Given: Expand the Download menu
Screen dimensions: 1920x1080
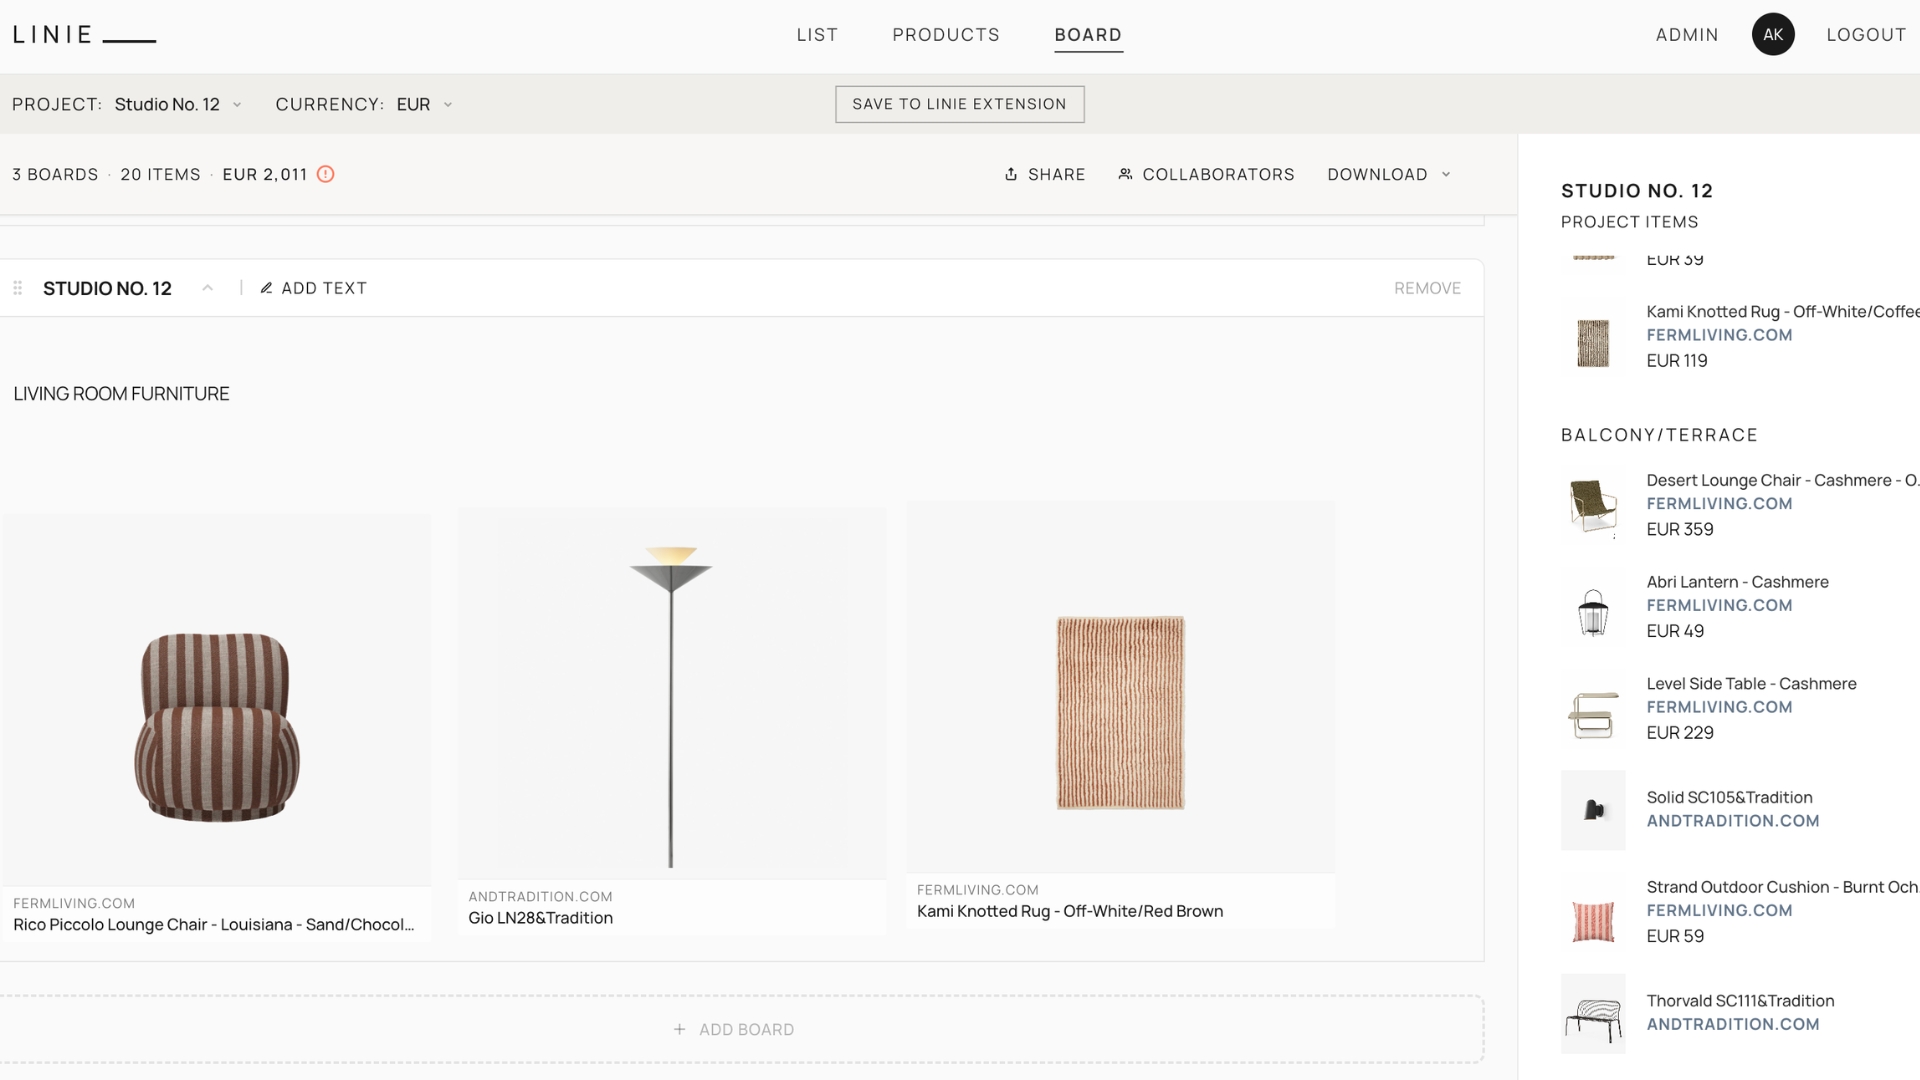Looking at the screenshot, I should click(1388, 174).
